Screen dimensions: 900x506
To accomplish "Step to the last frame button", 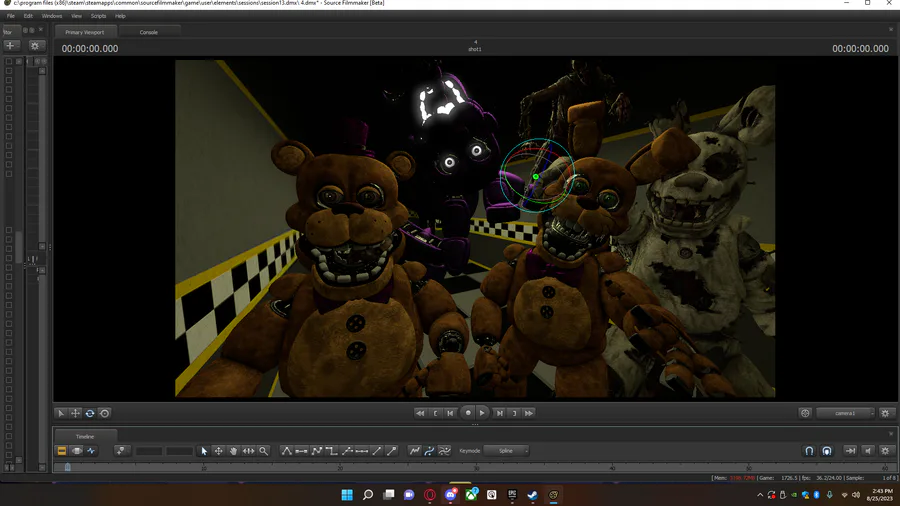I will (x=499, y=413).
